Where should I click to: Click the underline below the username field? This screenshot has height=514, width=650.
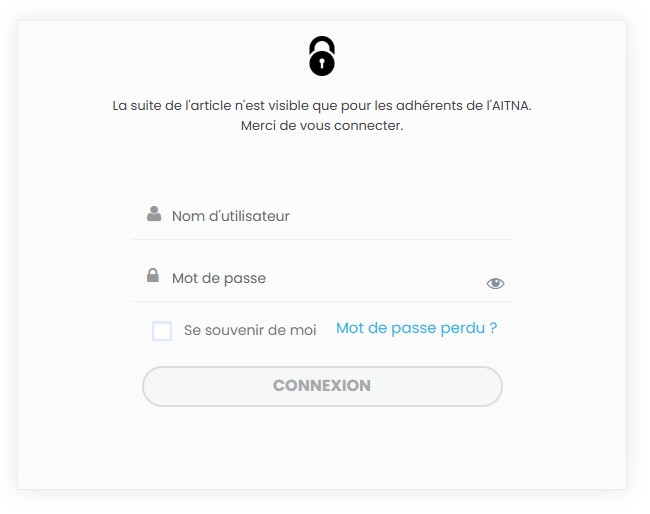[x=322, y=239]
